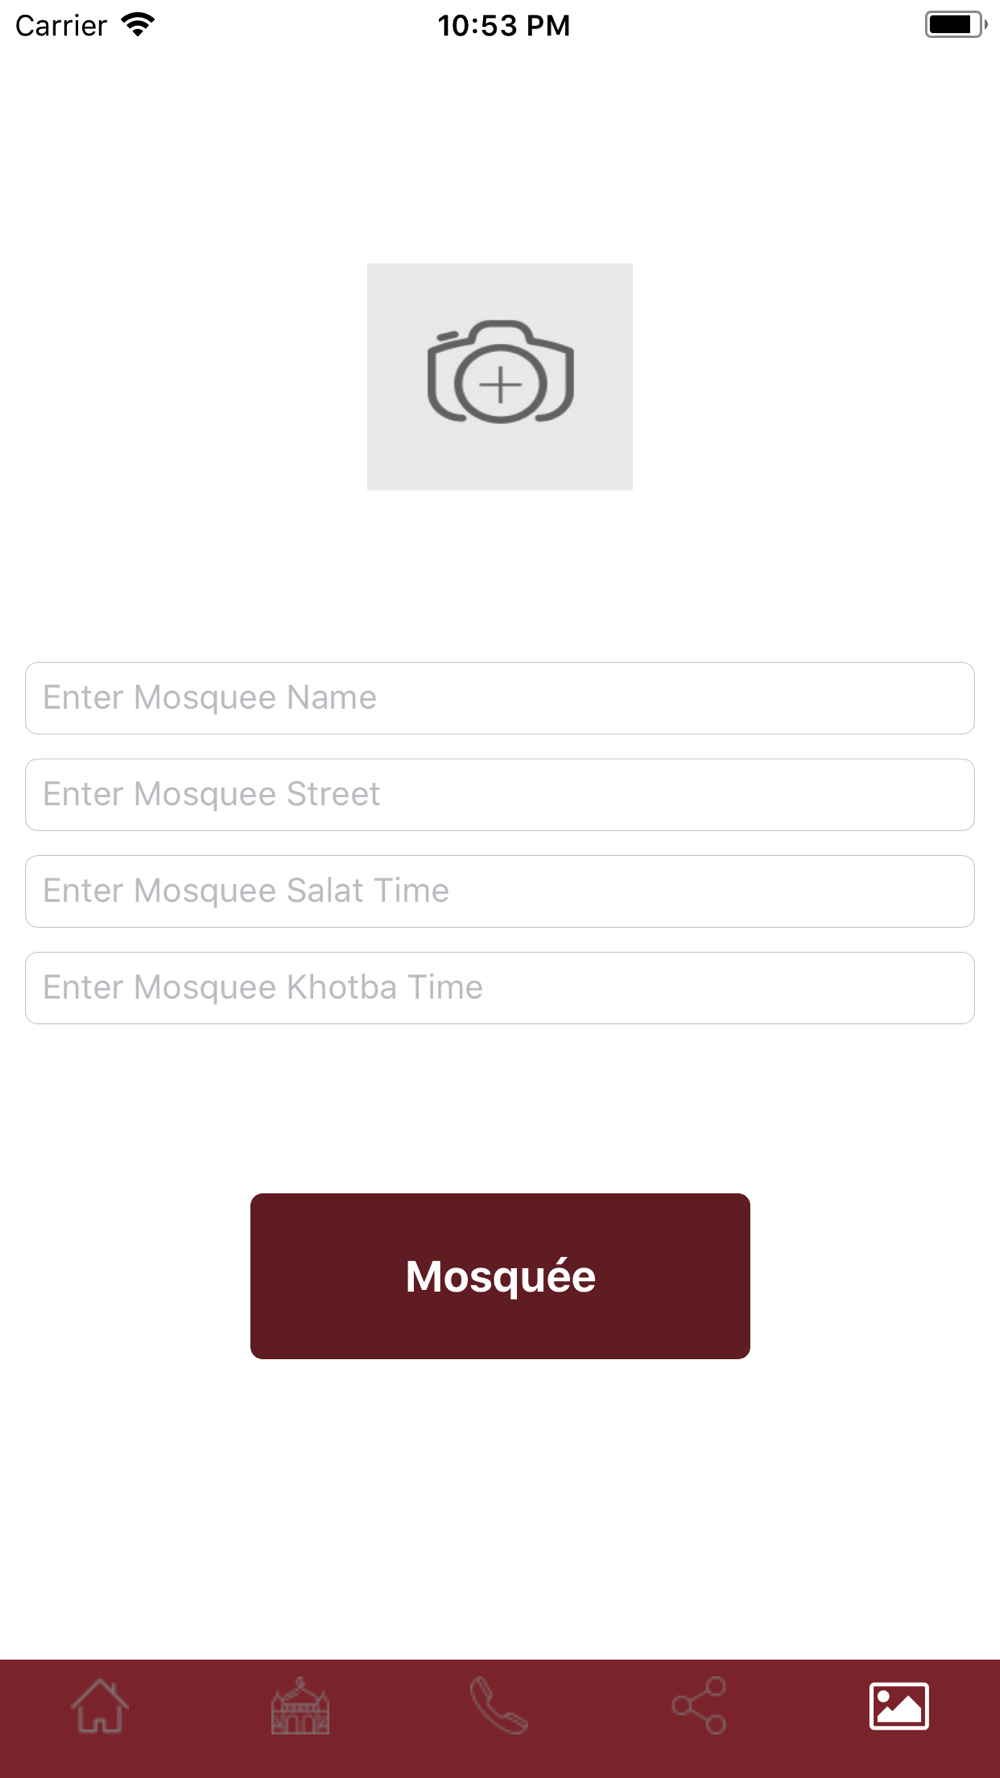This screenshot has height=1778, width=1000.
Task: Tap the Wi-Fi status icon
Action: coord(138,24)
